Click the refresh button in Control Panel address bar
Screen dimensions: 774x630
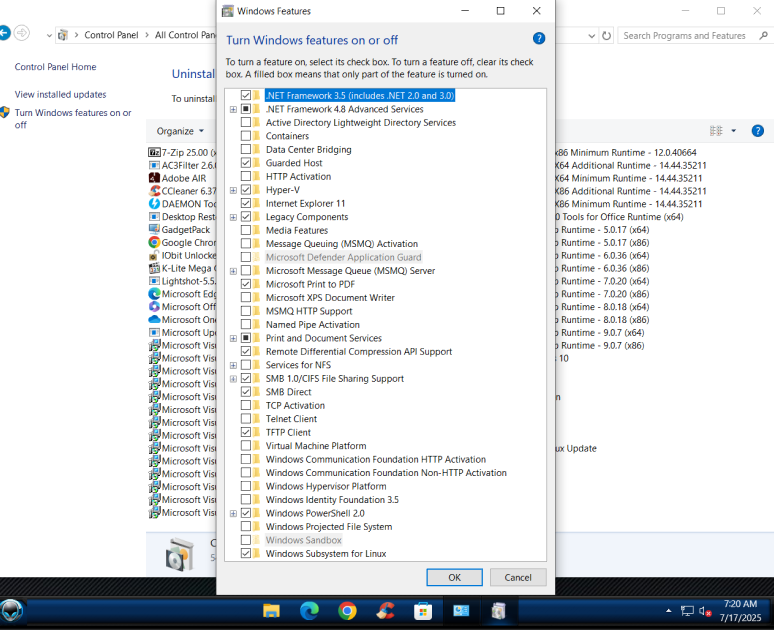click(x=607, y=36)
